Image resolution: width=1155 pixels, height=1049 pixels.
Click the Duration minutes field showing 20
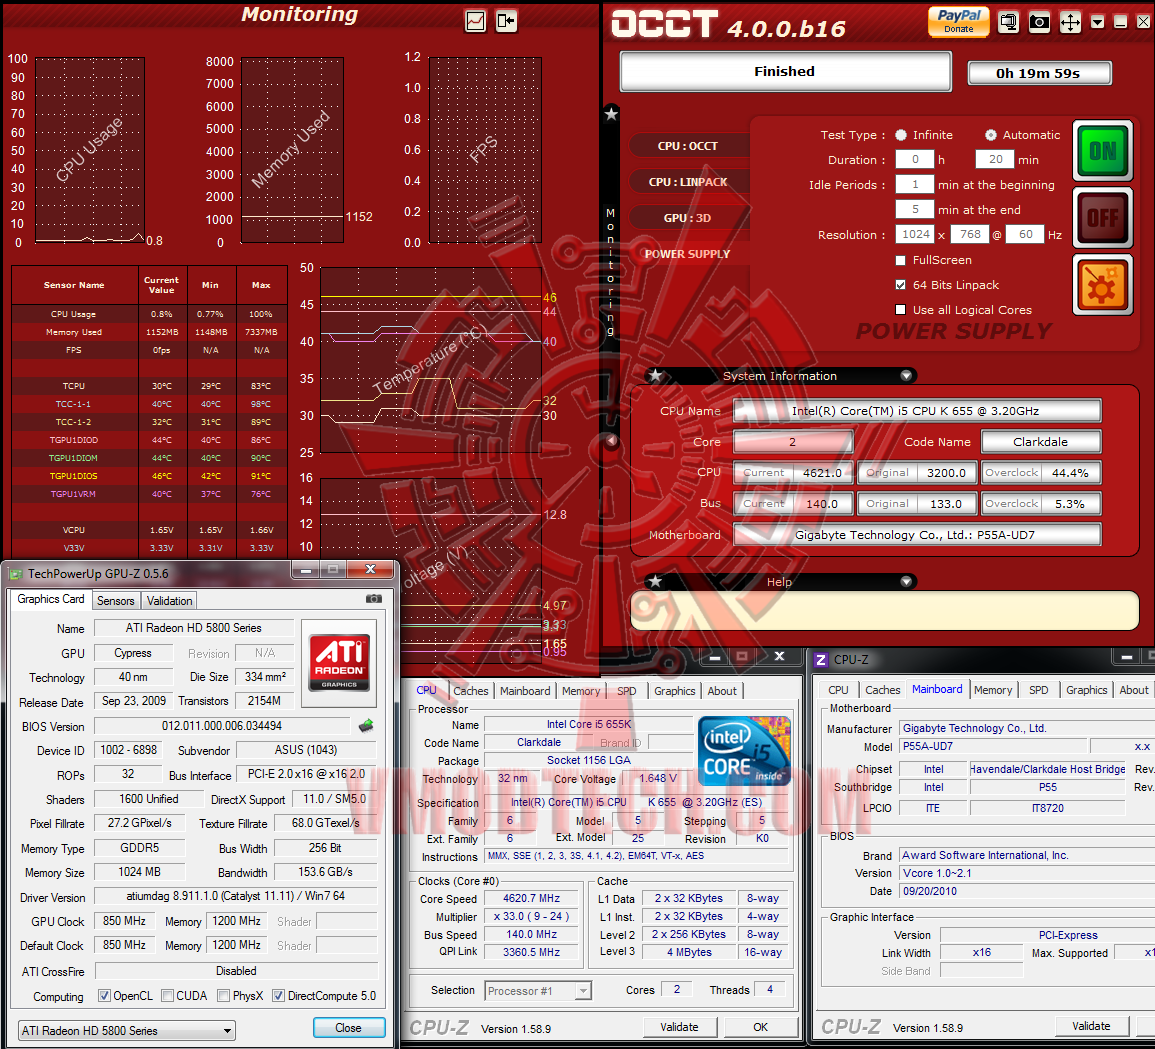[994, 159]
